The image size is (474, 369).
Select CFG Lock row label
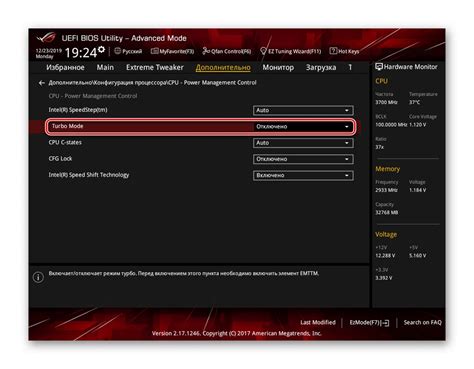(60, 159)
